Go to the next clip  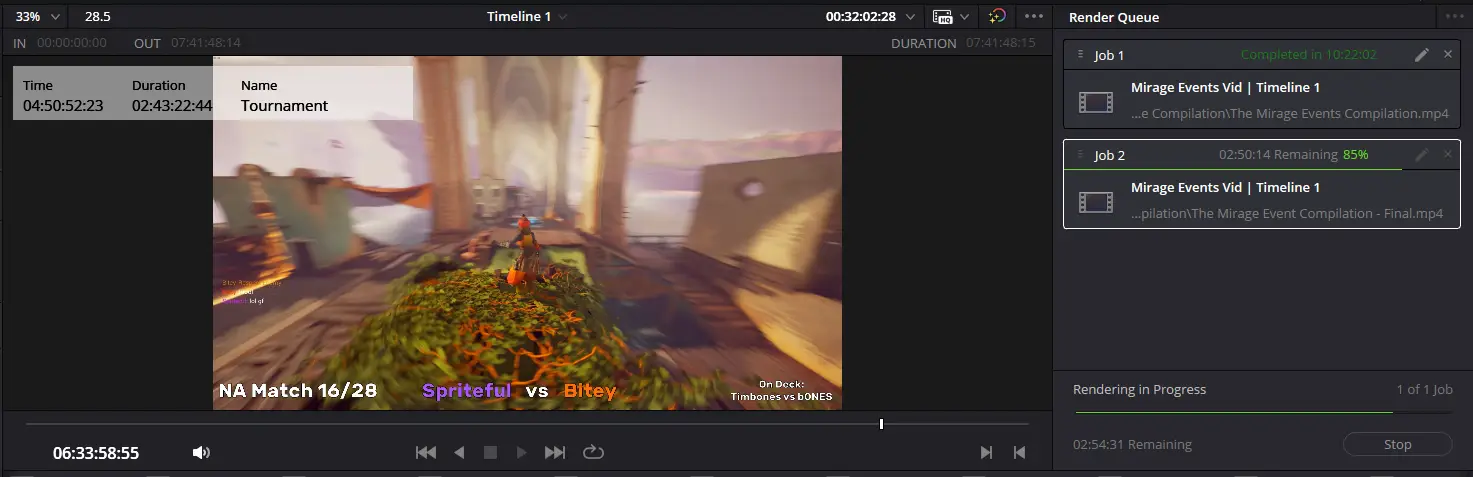986,452
